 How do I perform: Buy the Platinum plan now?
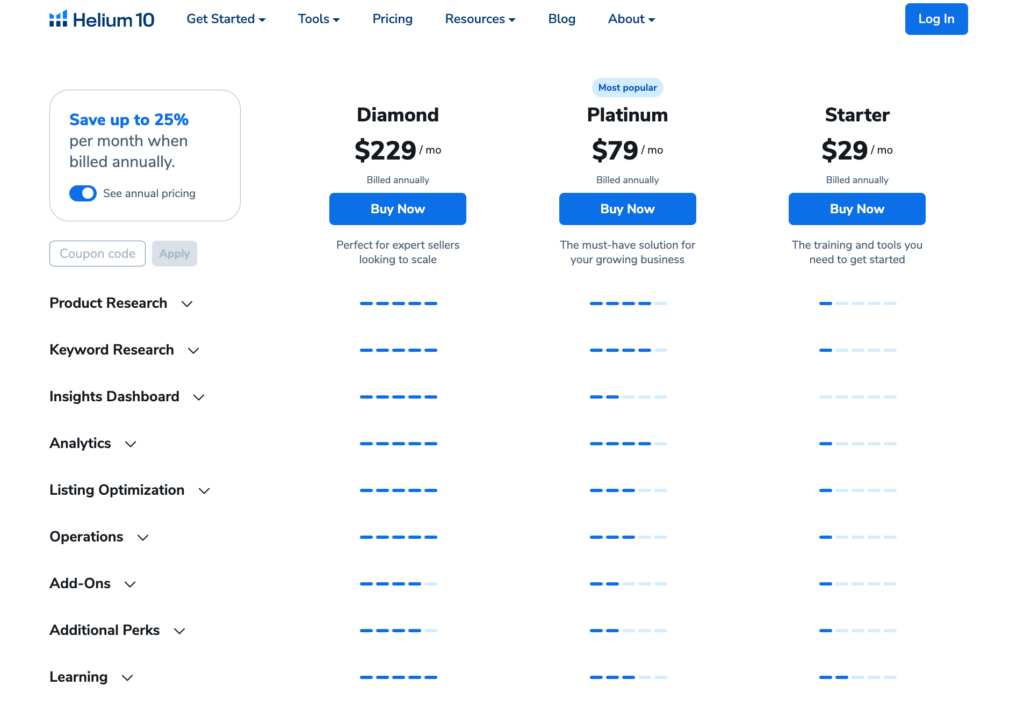[x=628, y=209]
